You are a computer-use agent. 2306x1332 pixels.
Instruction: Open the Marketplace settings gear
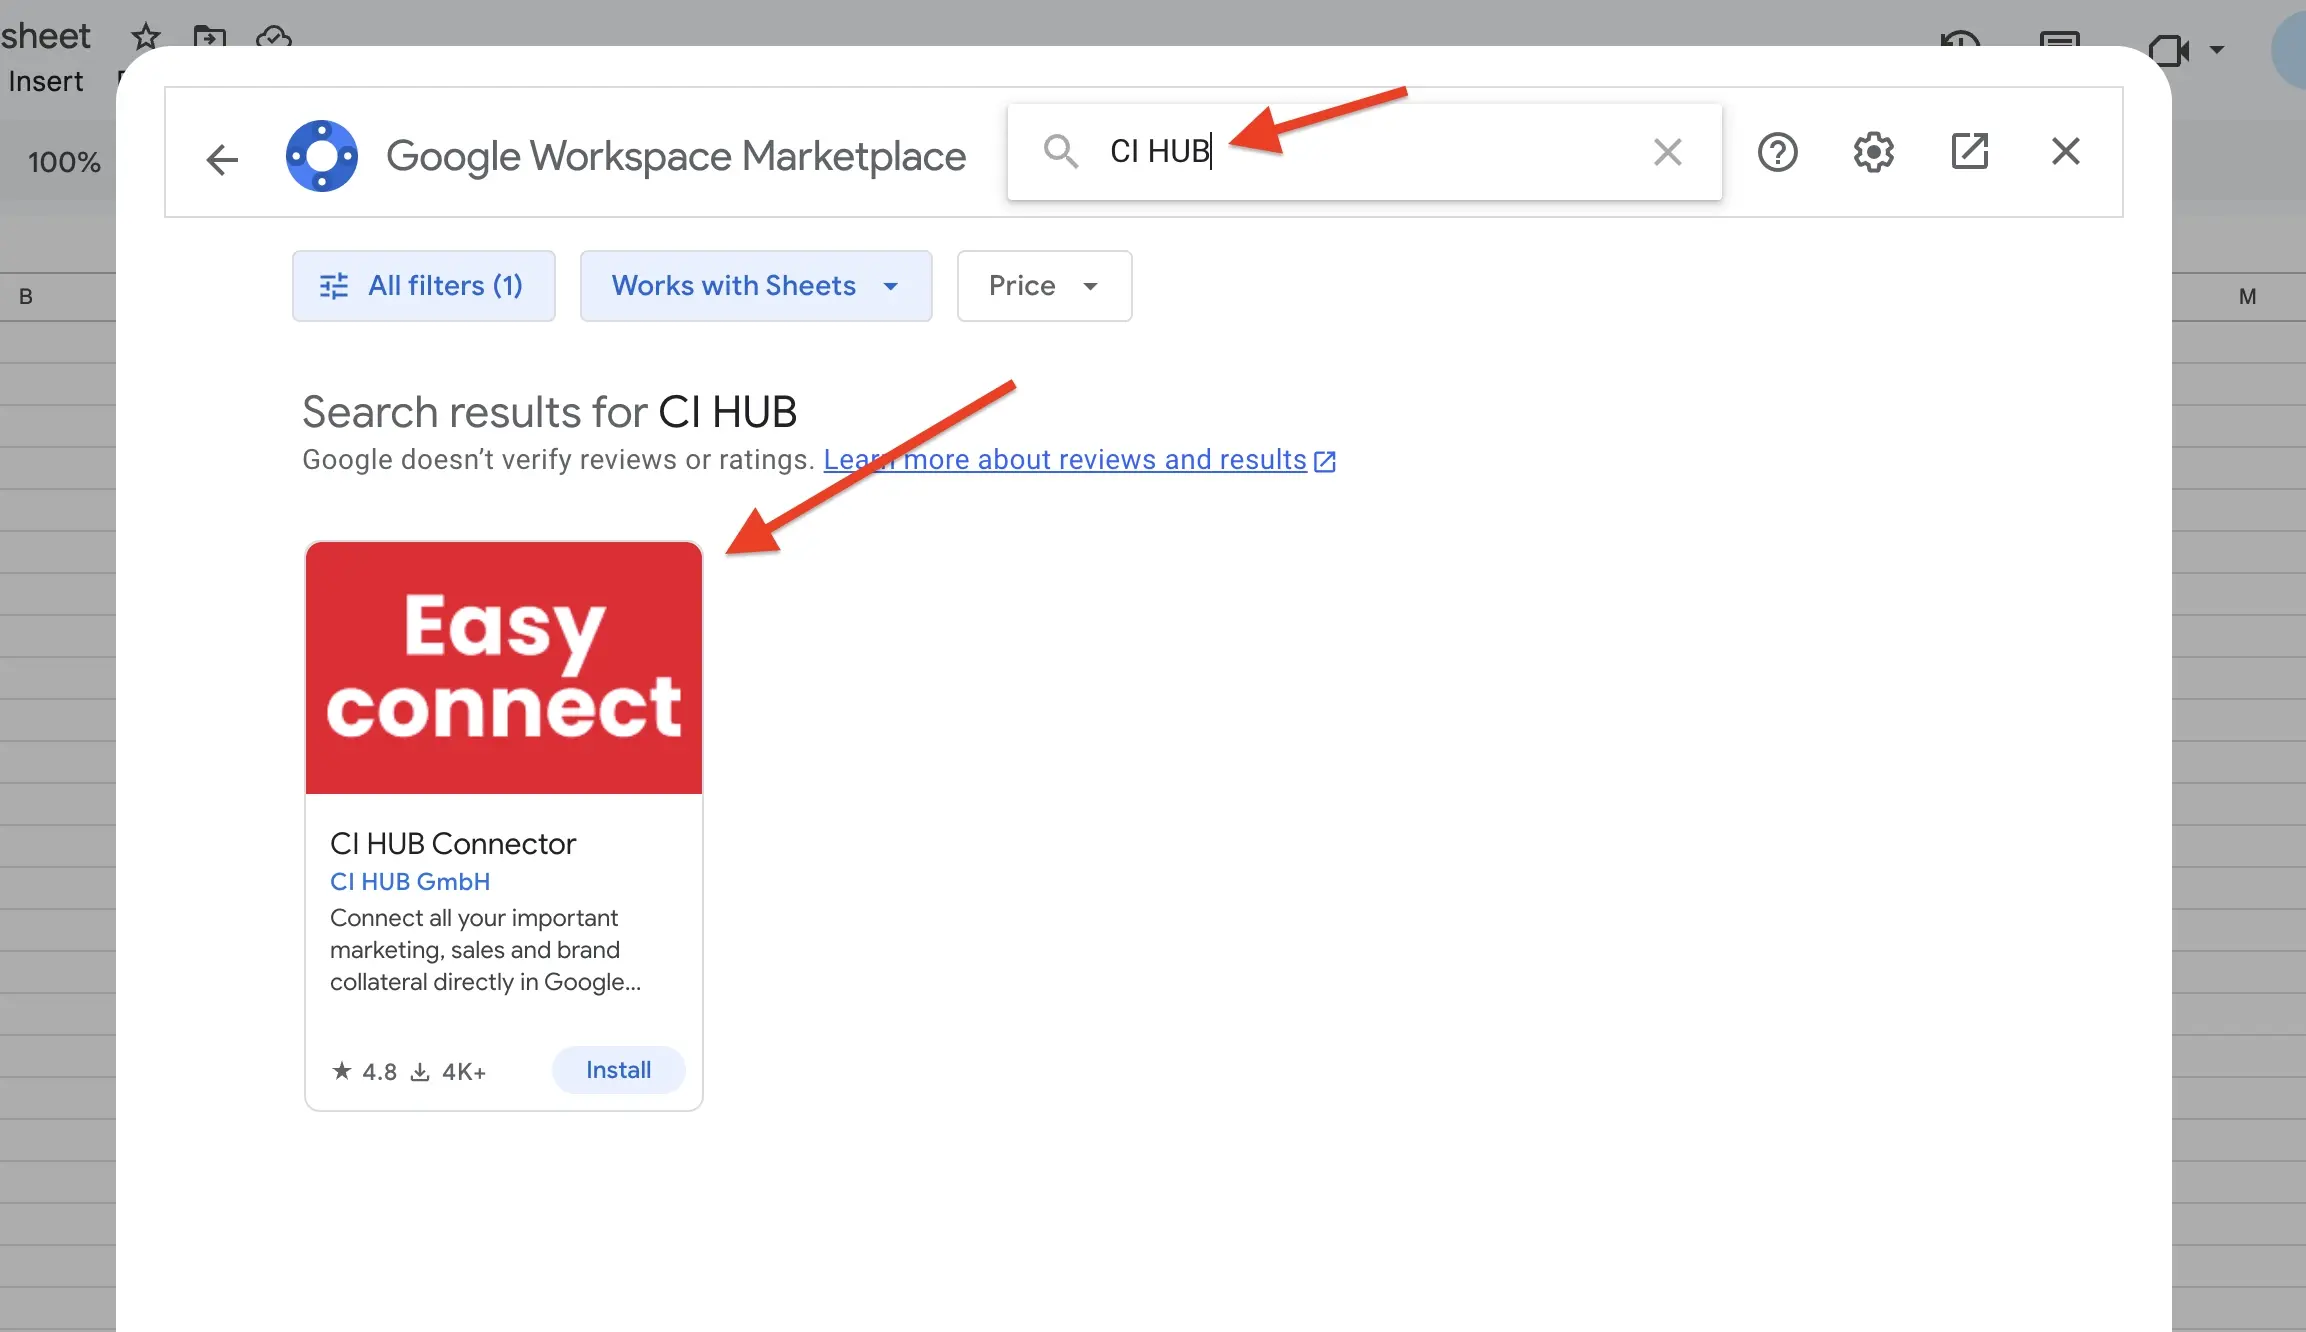pyautogui.click(x=1873, y=152)
